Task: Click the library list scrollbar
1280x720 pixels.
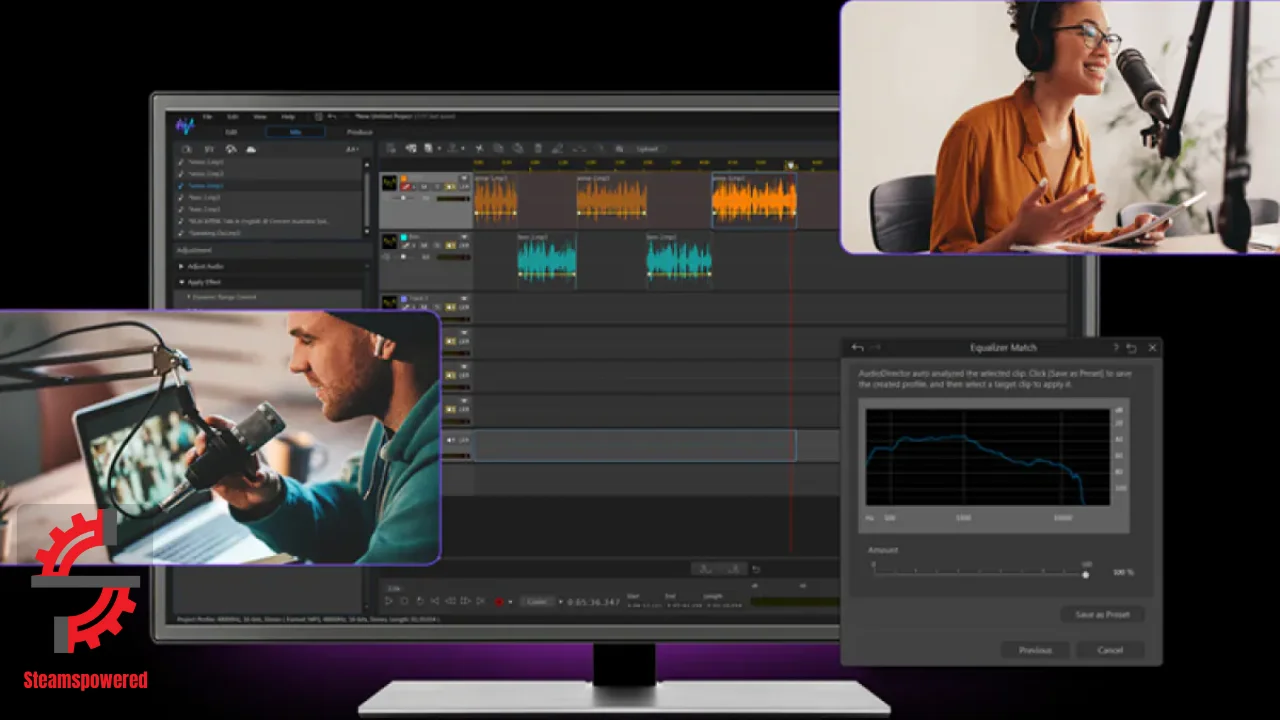Action: click(x=367, y=198)
